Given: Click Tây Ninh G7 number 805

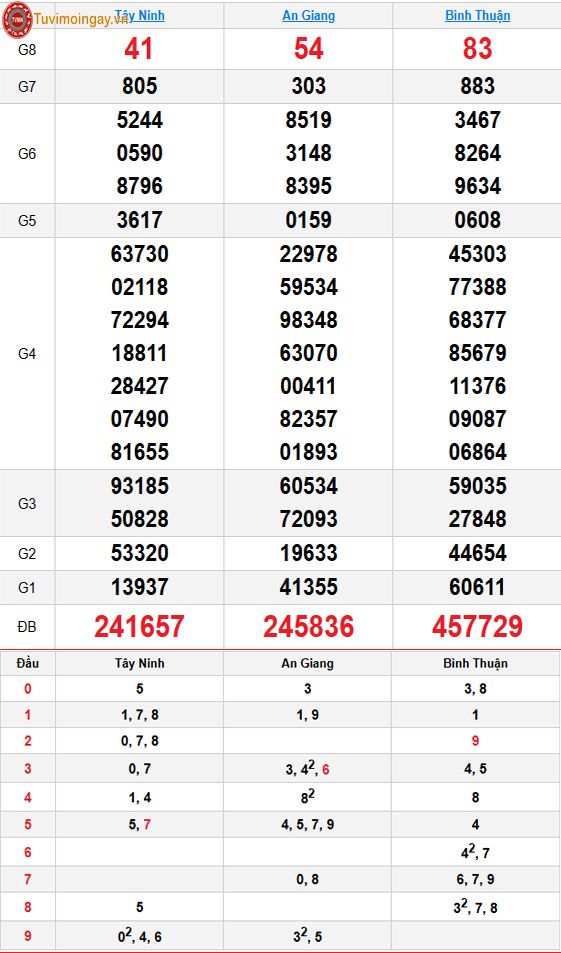Looking at the screenshot, I should coord(139,86).
